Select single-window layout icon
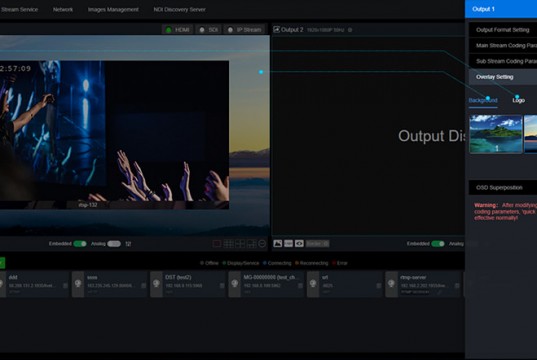537x360 pixels. pyautogui.click(x=217, y=244)
